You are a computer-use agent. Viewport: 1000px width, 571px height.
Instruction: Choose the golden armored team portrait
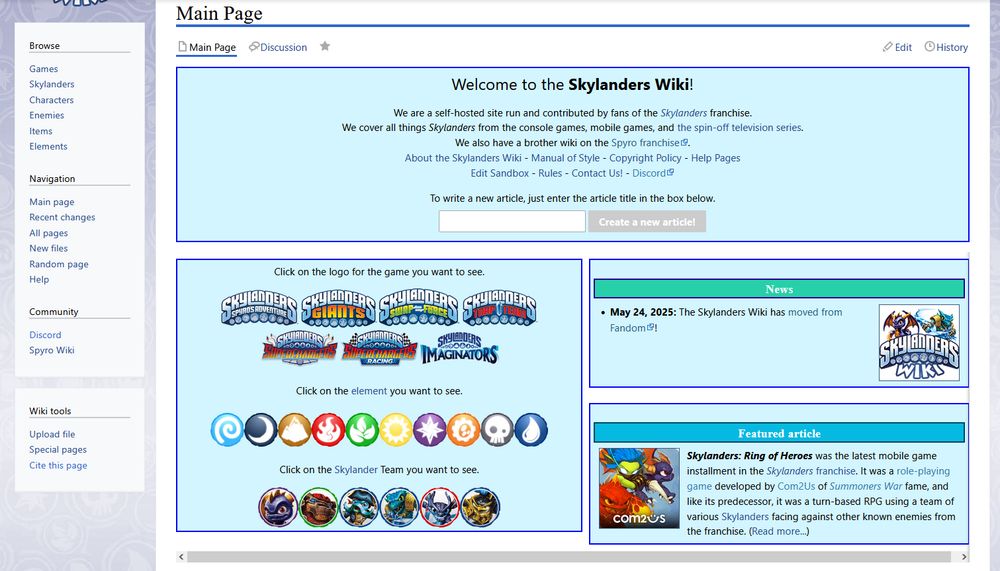point(480,507)
